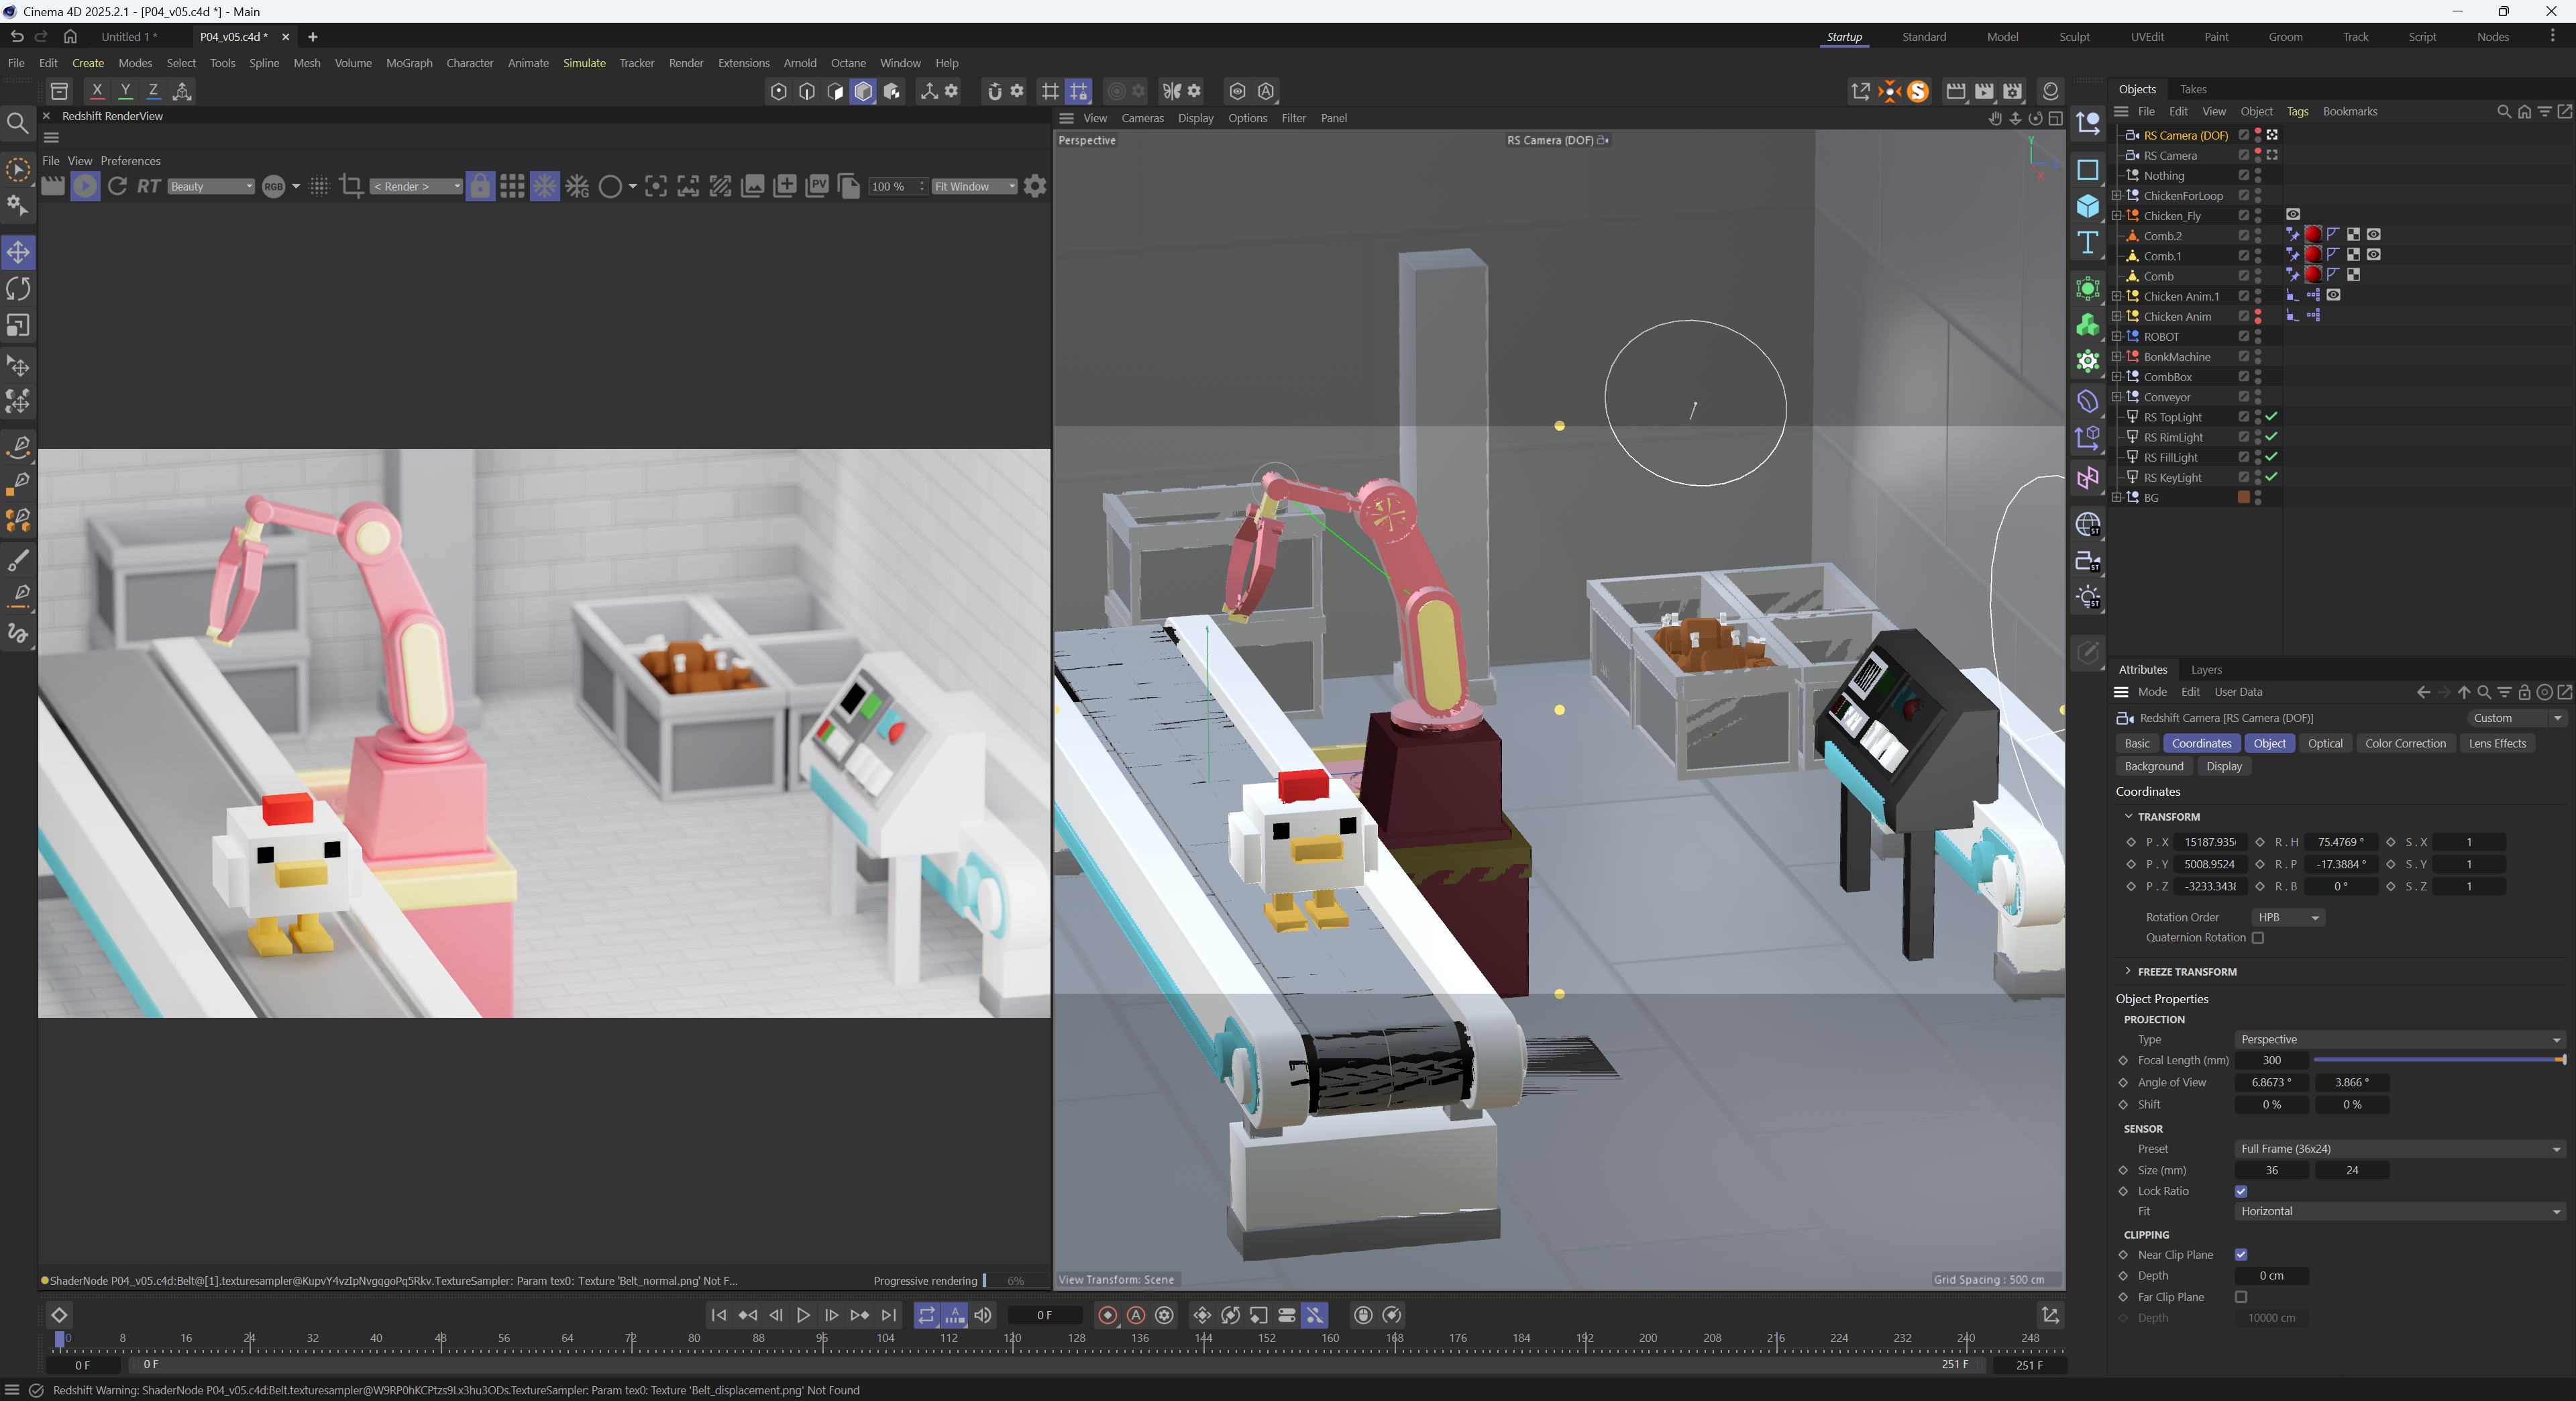Select the Move tool in left toolbar
This screenshot has height=1401, width=2576.
point(19,252)
